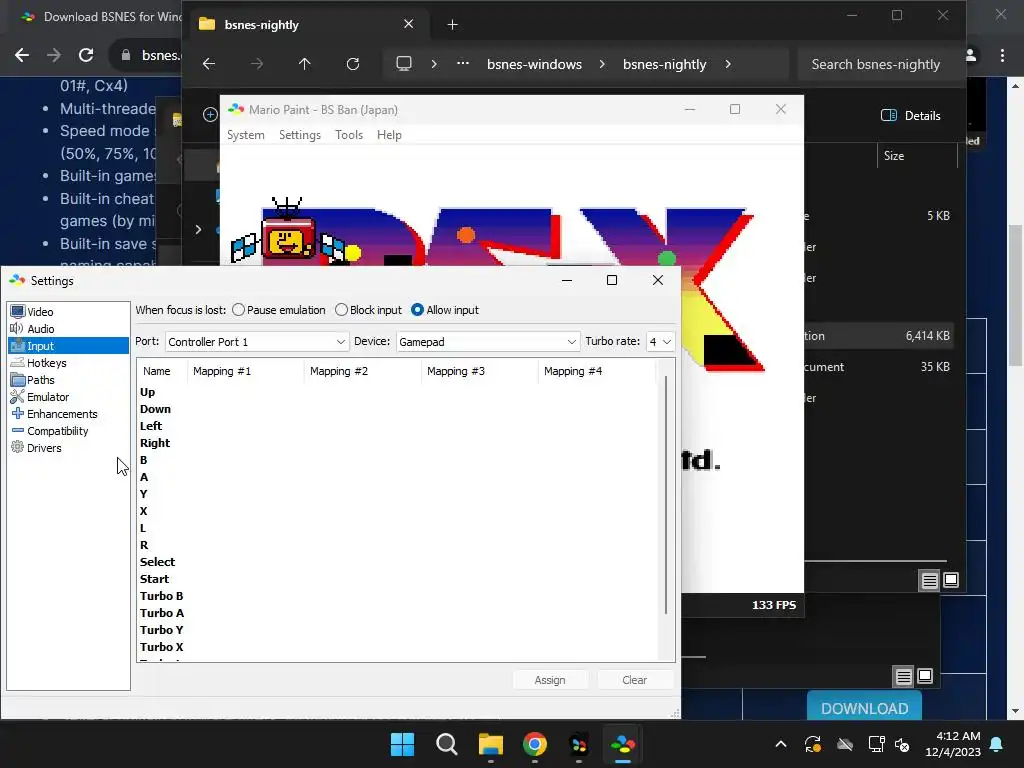
Task: Open the Help menu in bsnes
Action: tap(389, 135)
